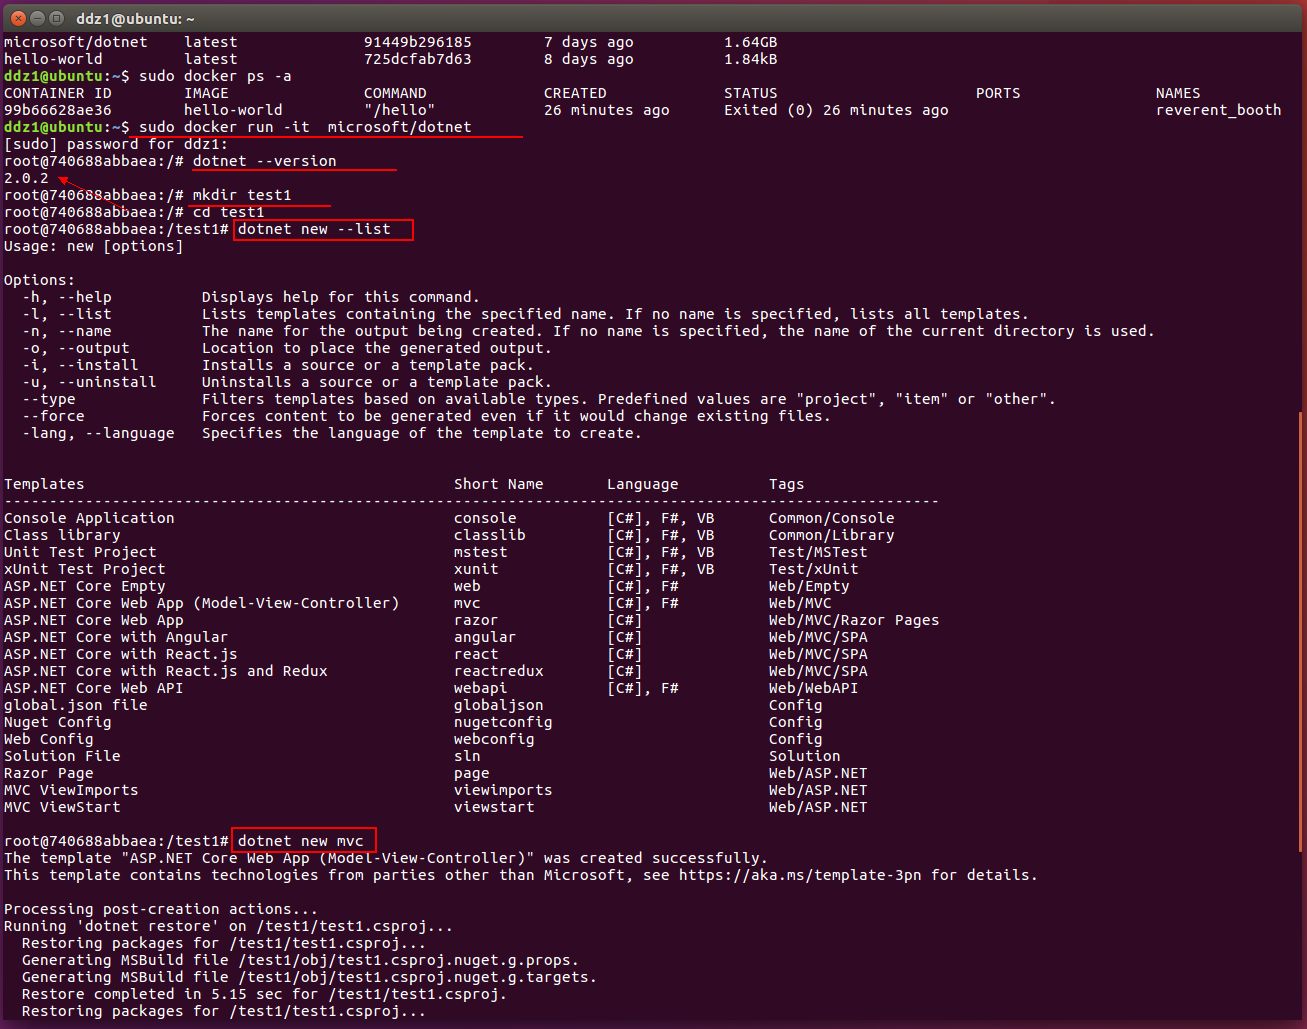Click the 'cd test1' command

pyautogui.click(x=229, y=212)
